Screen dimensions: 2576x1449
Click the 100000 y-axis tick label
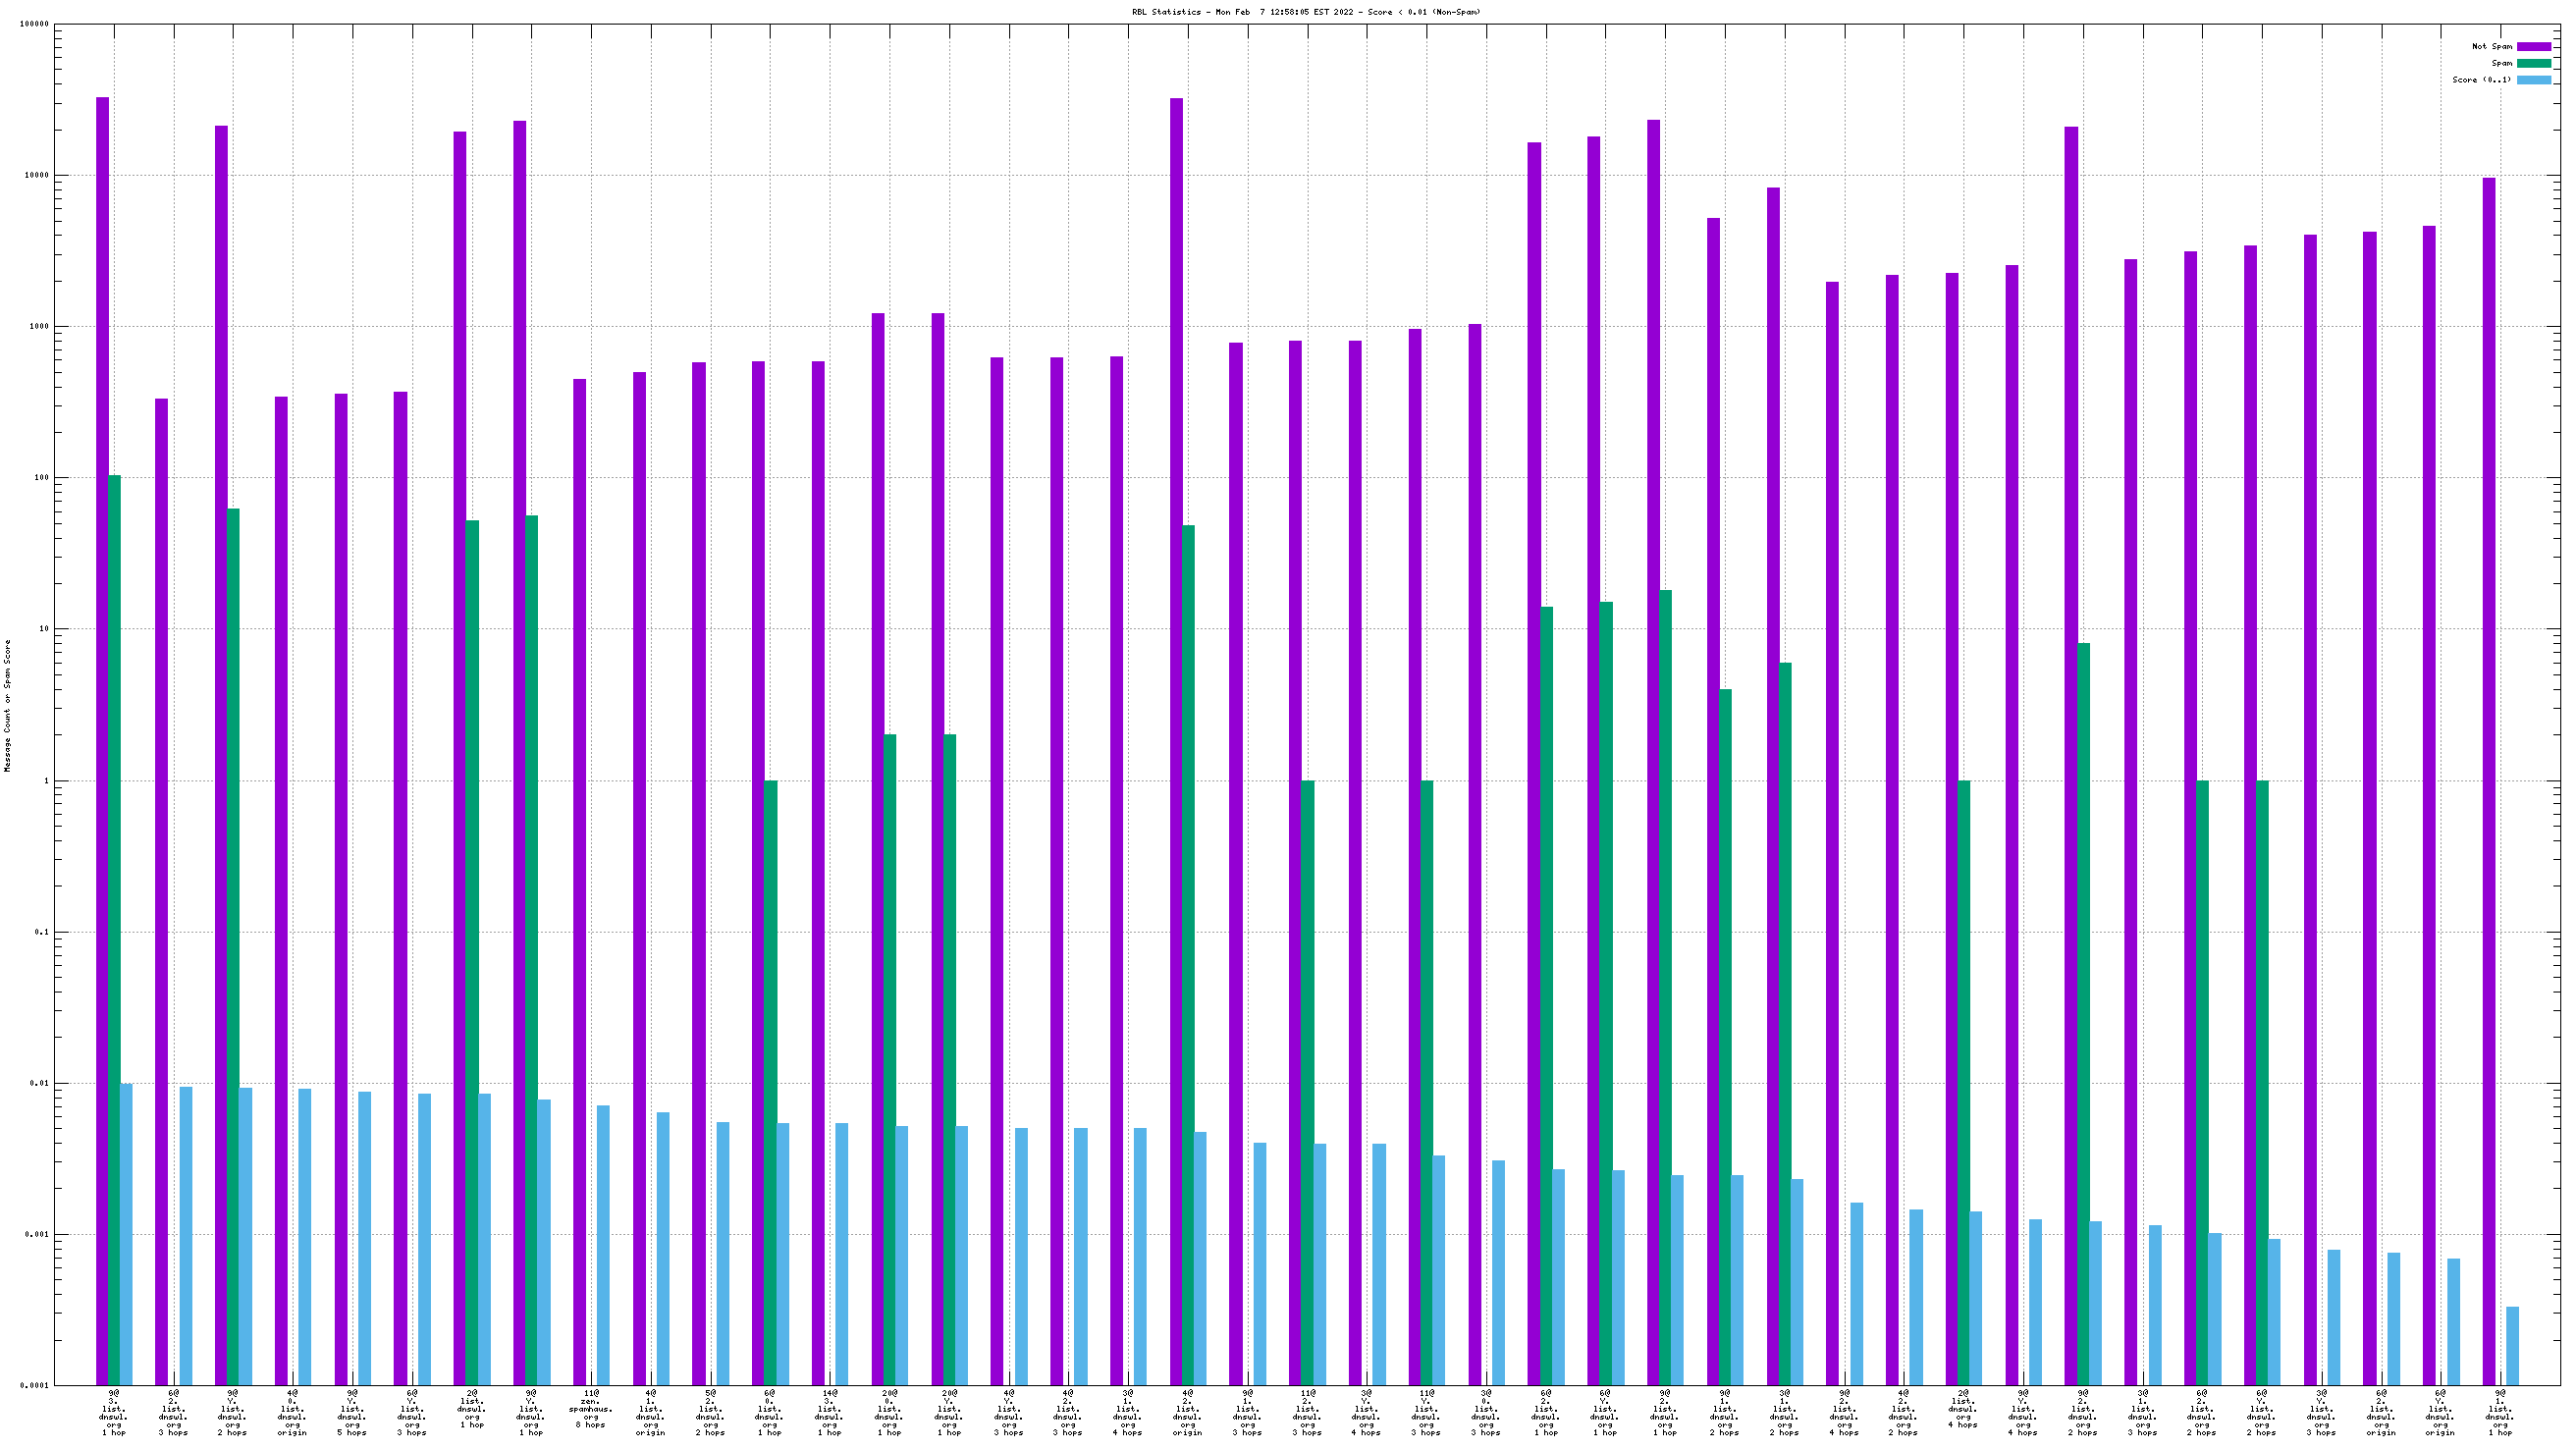click(x=33, y=24)
